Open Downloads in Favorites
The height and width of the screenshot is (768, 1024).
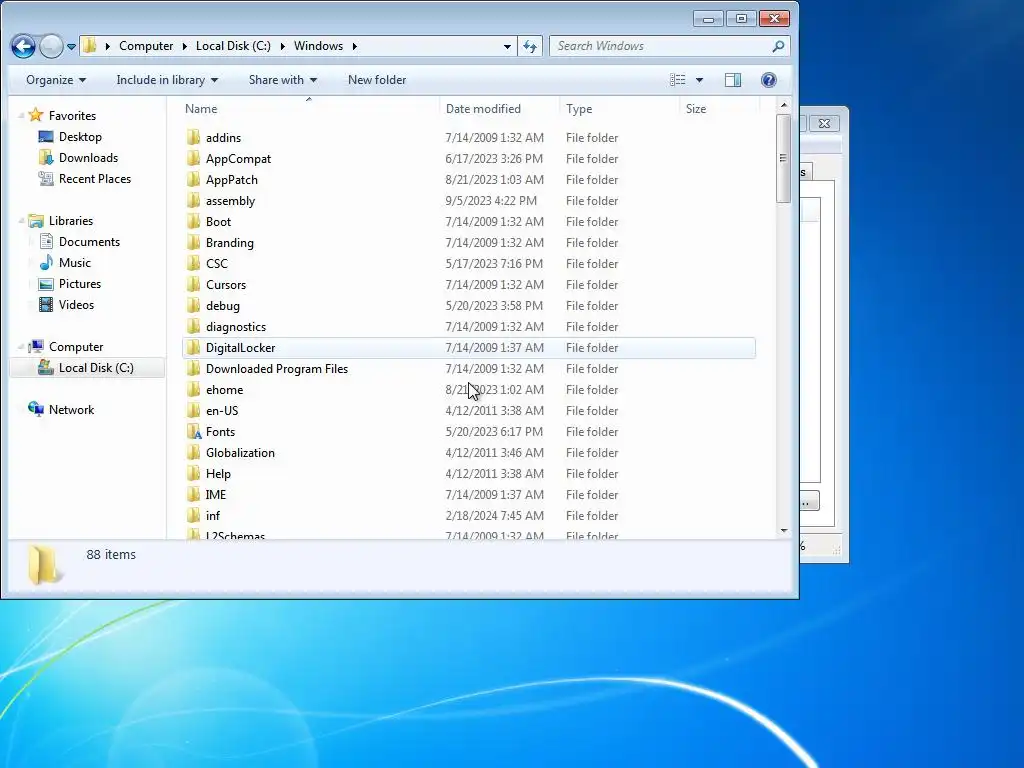(x=88, y=157)
